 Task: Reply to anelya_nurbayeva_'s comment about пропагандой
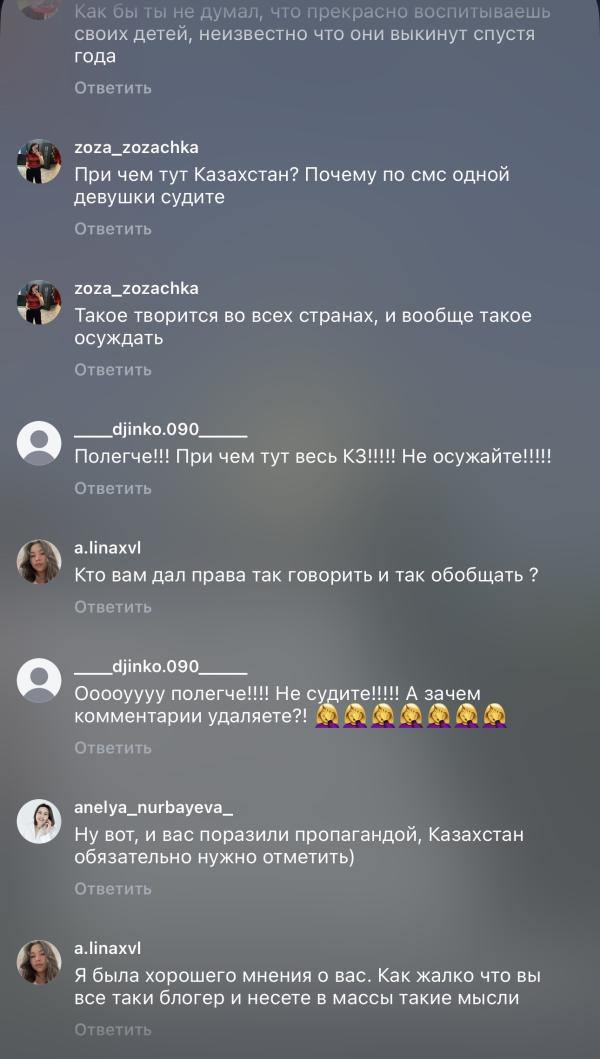point(113,889)
